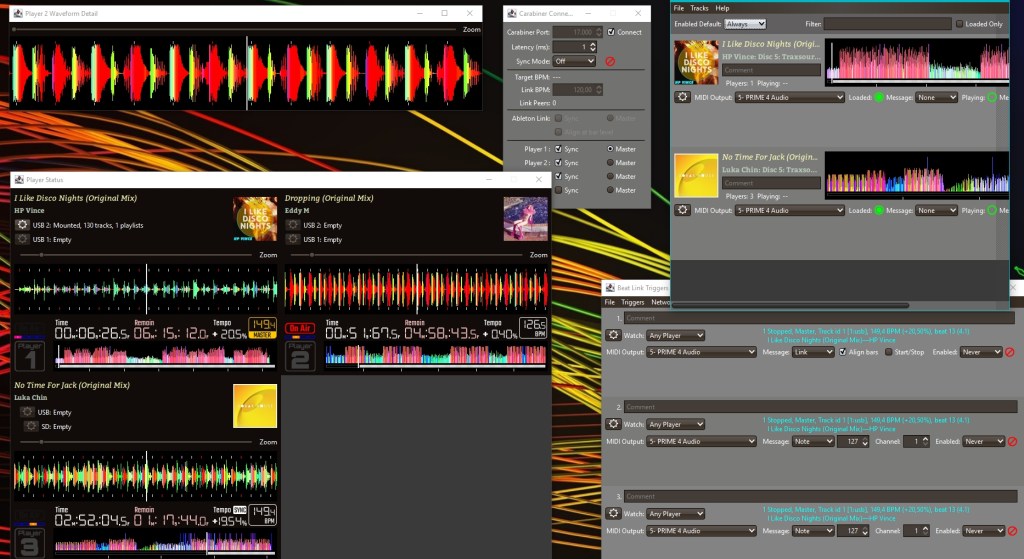The height and width of the screenshot is (559, 1024).
Task: Click gear icon for Player 2 USB 2: Empty
Action: (x=293, y=225)
